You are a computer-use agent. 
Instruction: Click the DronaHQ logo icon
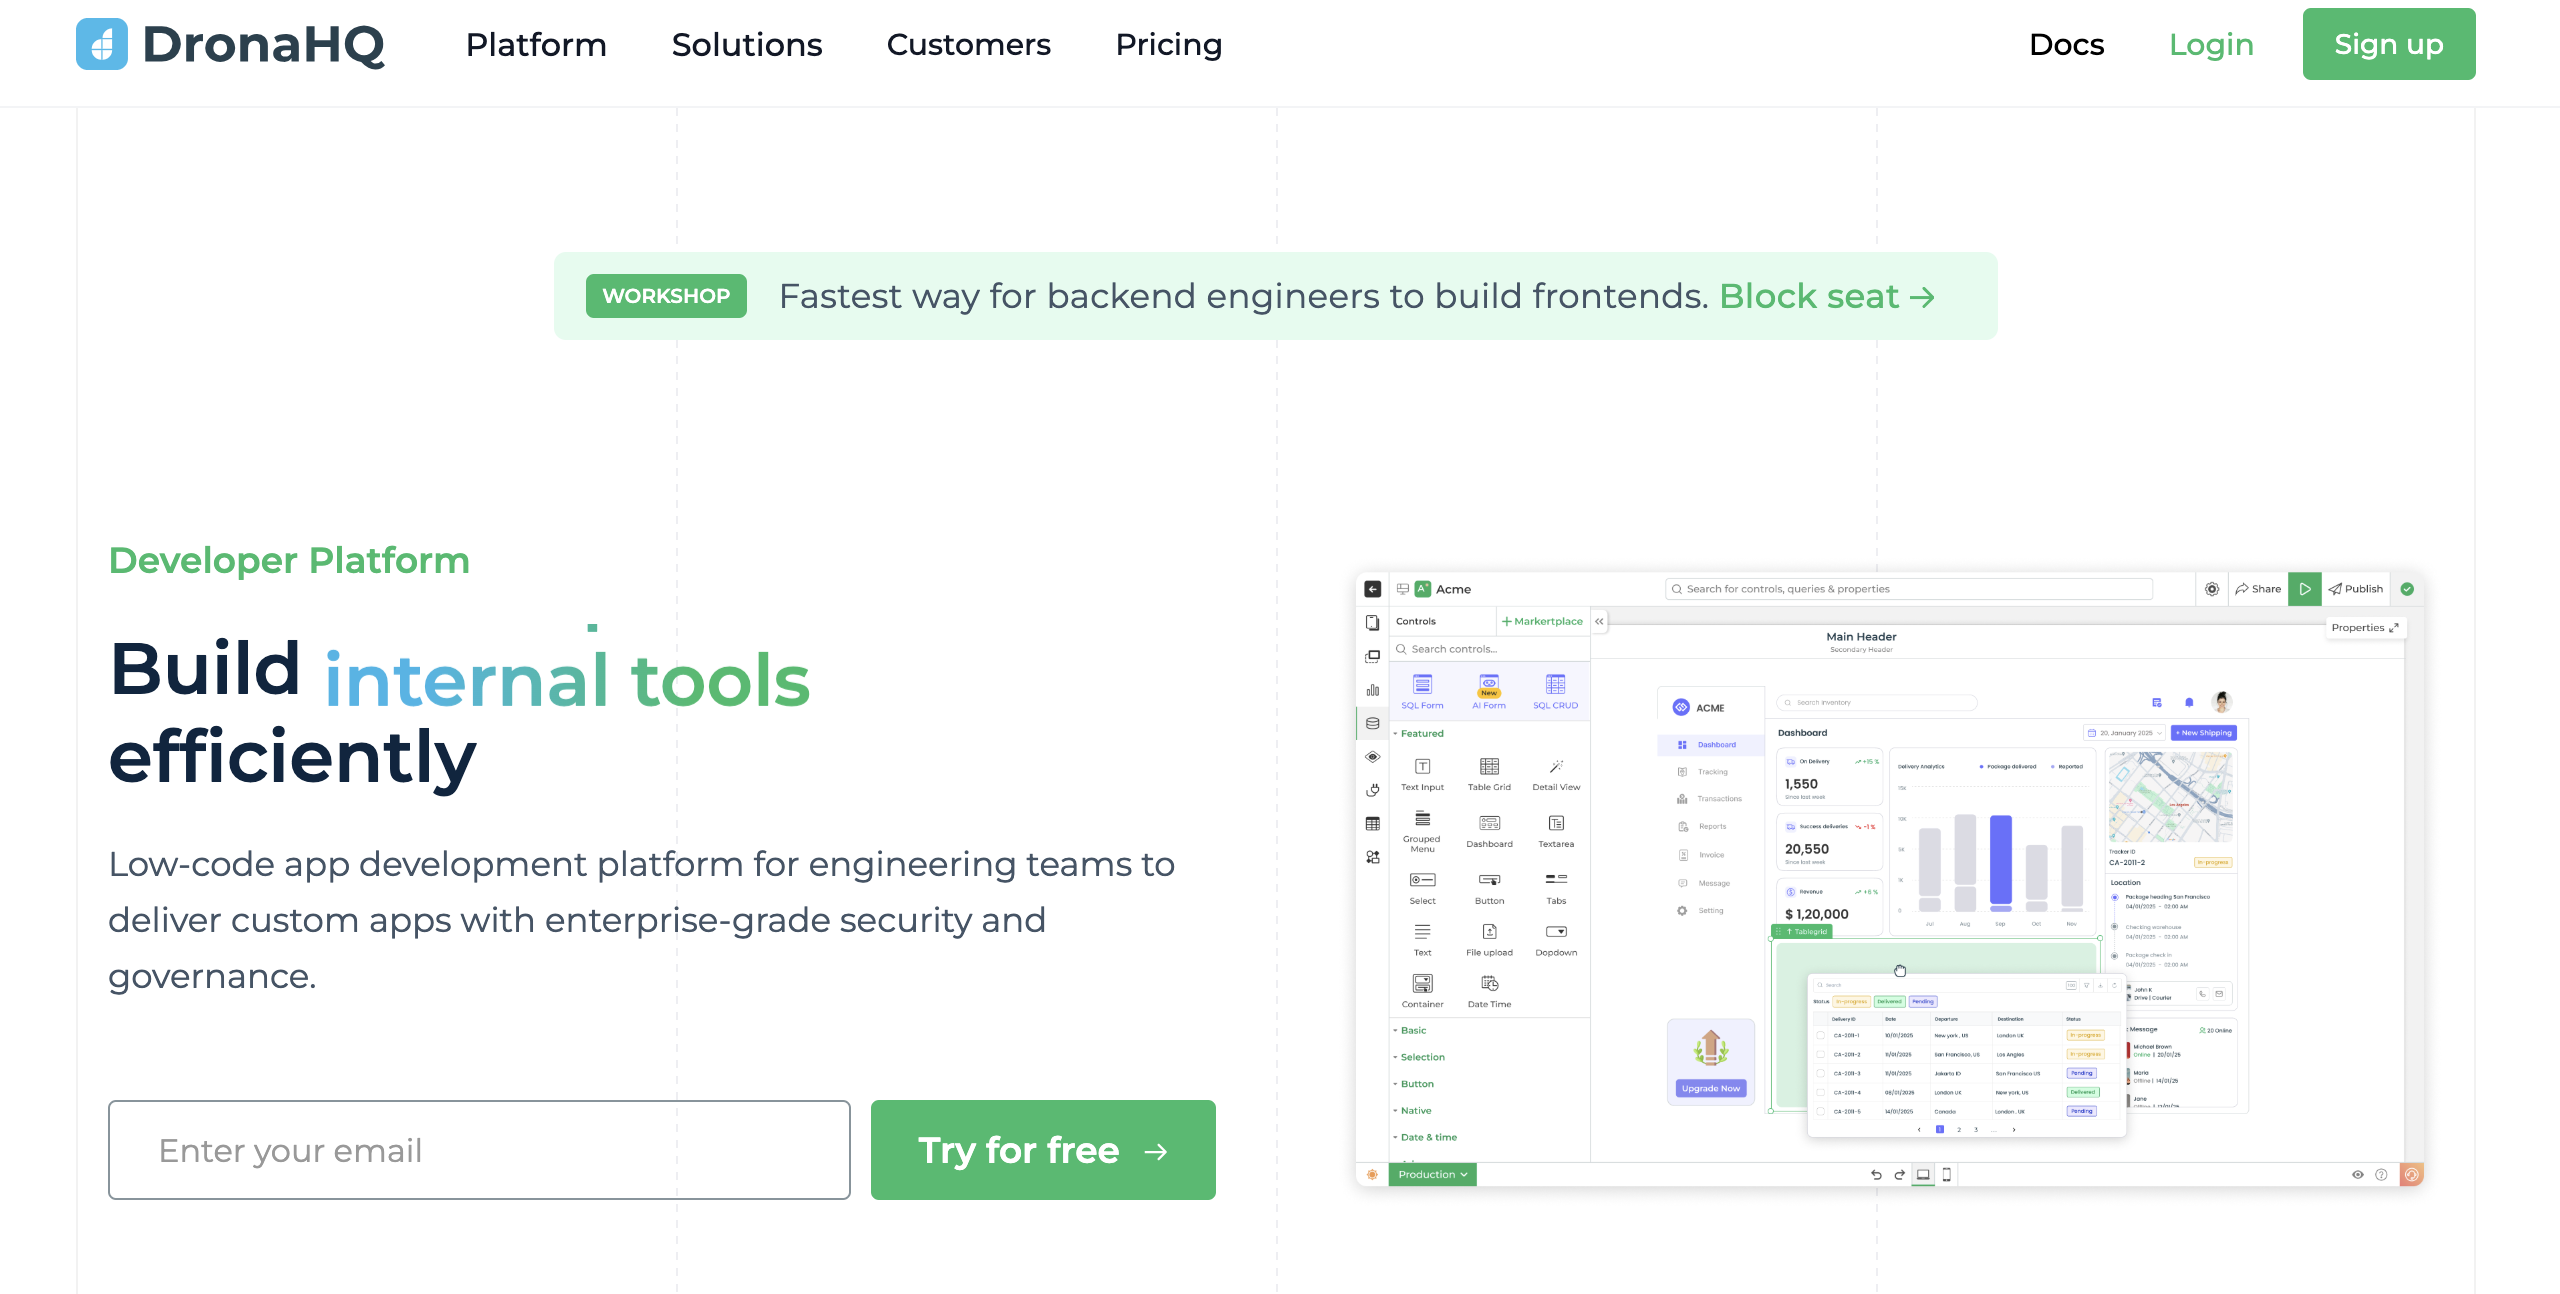(x=102, y=44)
